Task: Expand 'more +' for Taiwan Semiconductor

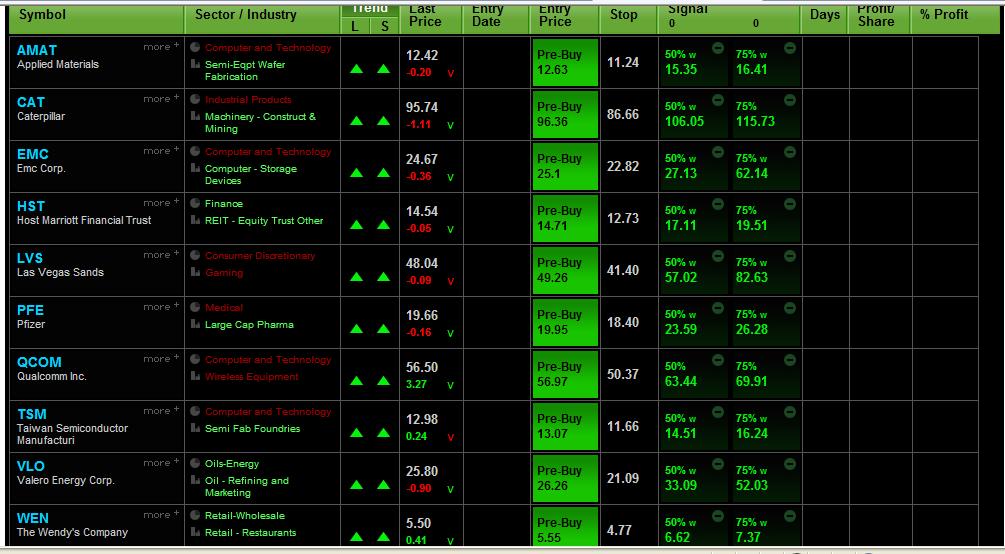Action: click(x=161, y=410)
